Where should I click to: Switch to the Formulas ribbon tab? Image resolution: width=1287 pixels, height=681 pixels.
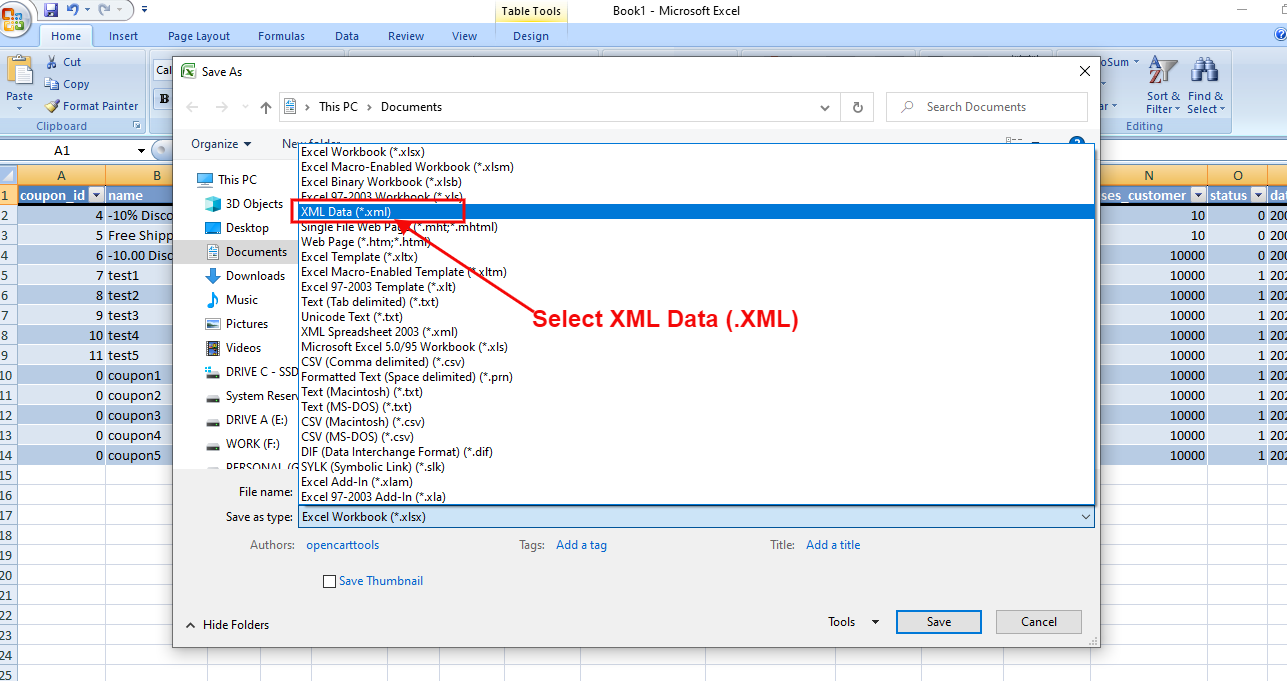281,36
